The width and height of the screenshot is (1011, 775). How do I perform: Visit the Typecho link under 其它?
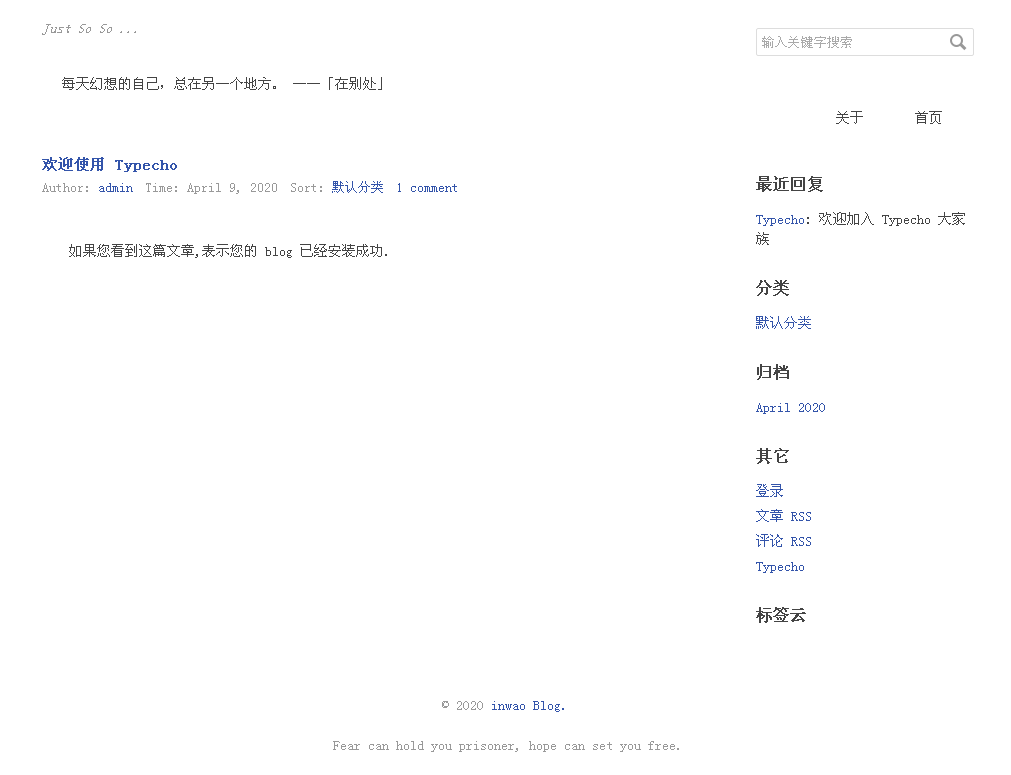point(779,567)
